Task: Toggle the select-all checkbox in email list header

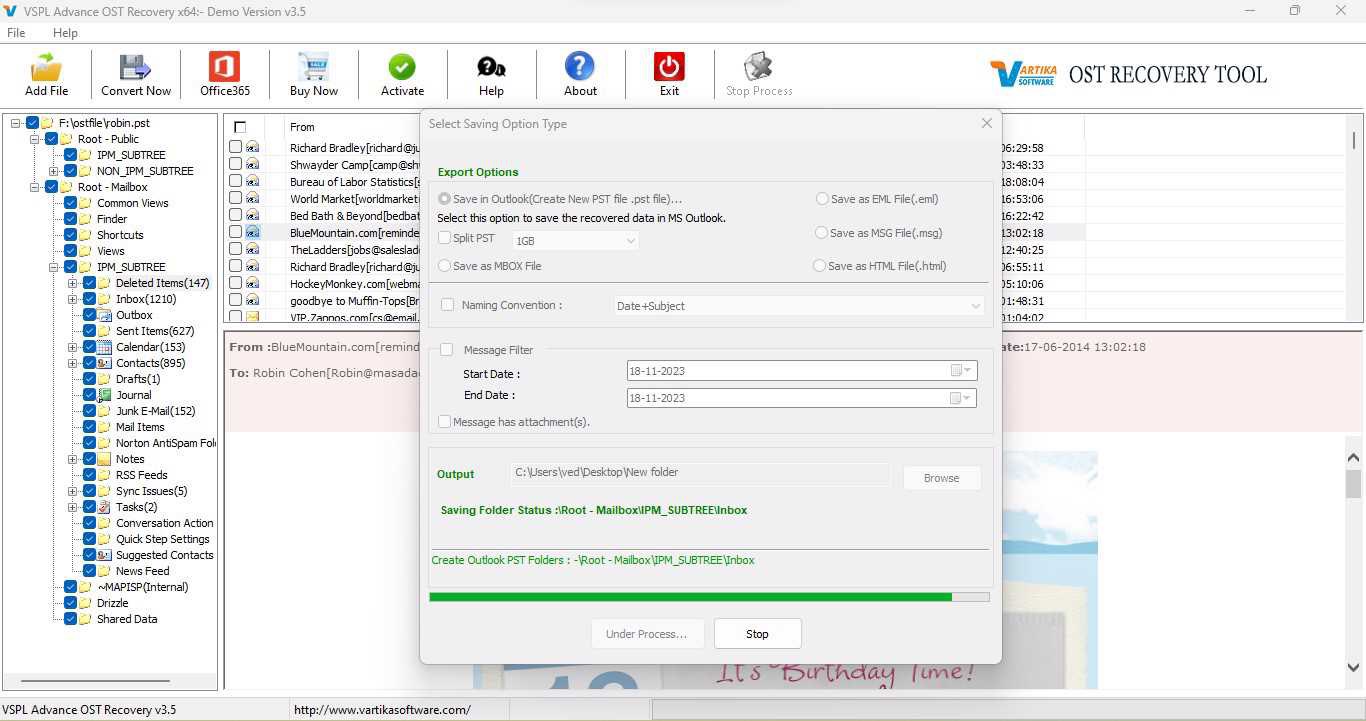Action: (x=240, y=127)
